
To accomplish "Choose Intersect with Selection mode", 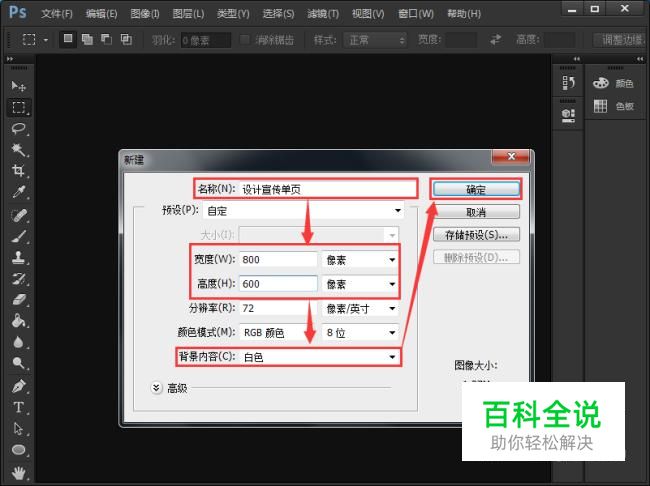I will pos(126,39).
